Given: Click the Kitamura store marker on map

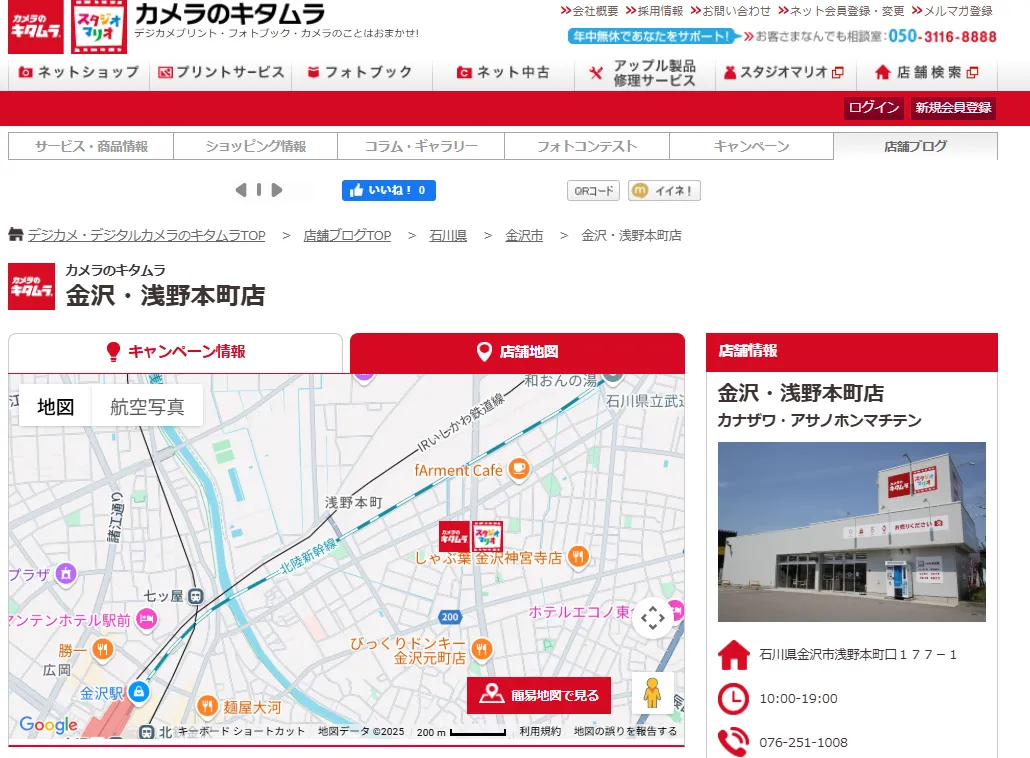Looking at the screenshot, I should [x=471, y=536].
